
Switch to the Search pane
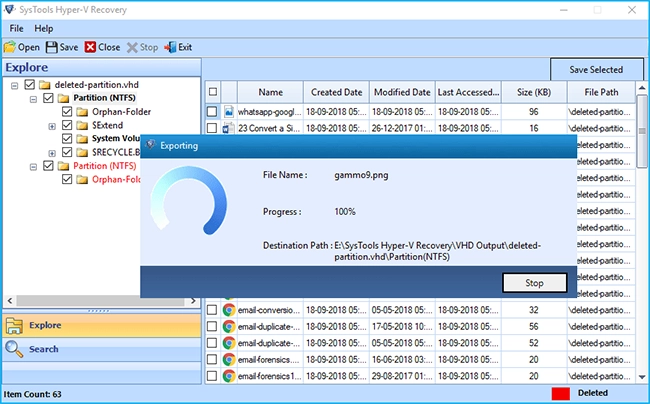click(102, 349)
